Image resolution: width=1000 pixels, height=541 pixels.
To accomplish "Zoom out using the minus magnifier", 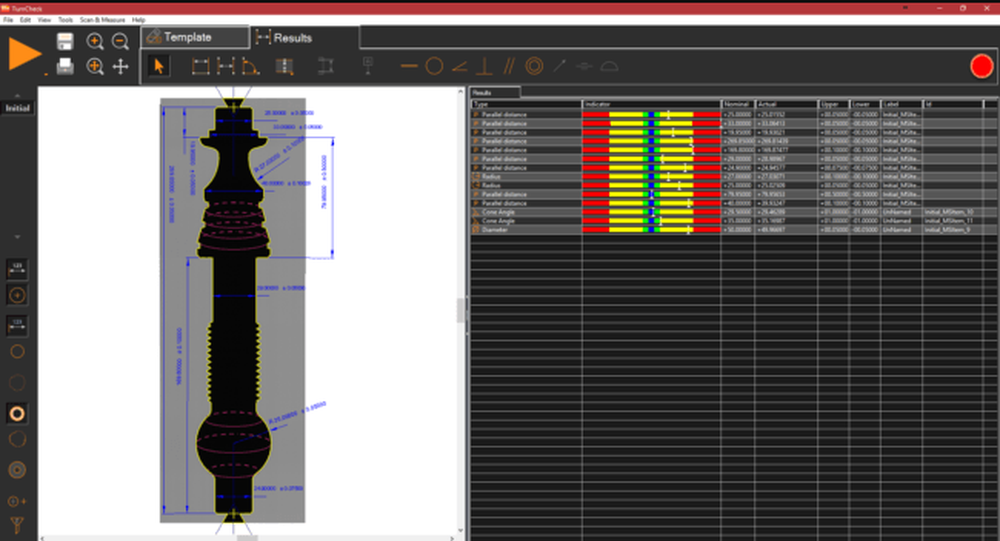I will (120, 41).
